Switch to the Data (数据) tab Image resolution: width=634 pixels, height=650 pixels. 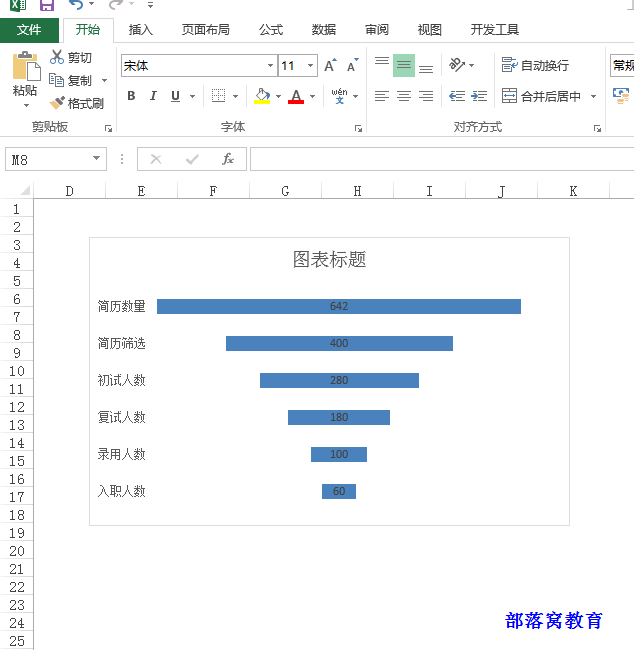pyautogui.click(x=324, y=30)
